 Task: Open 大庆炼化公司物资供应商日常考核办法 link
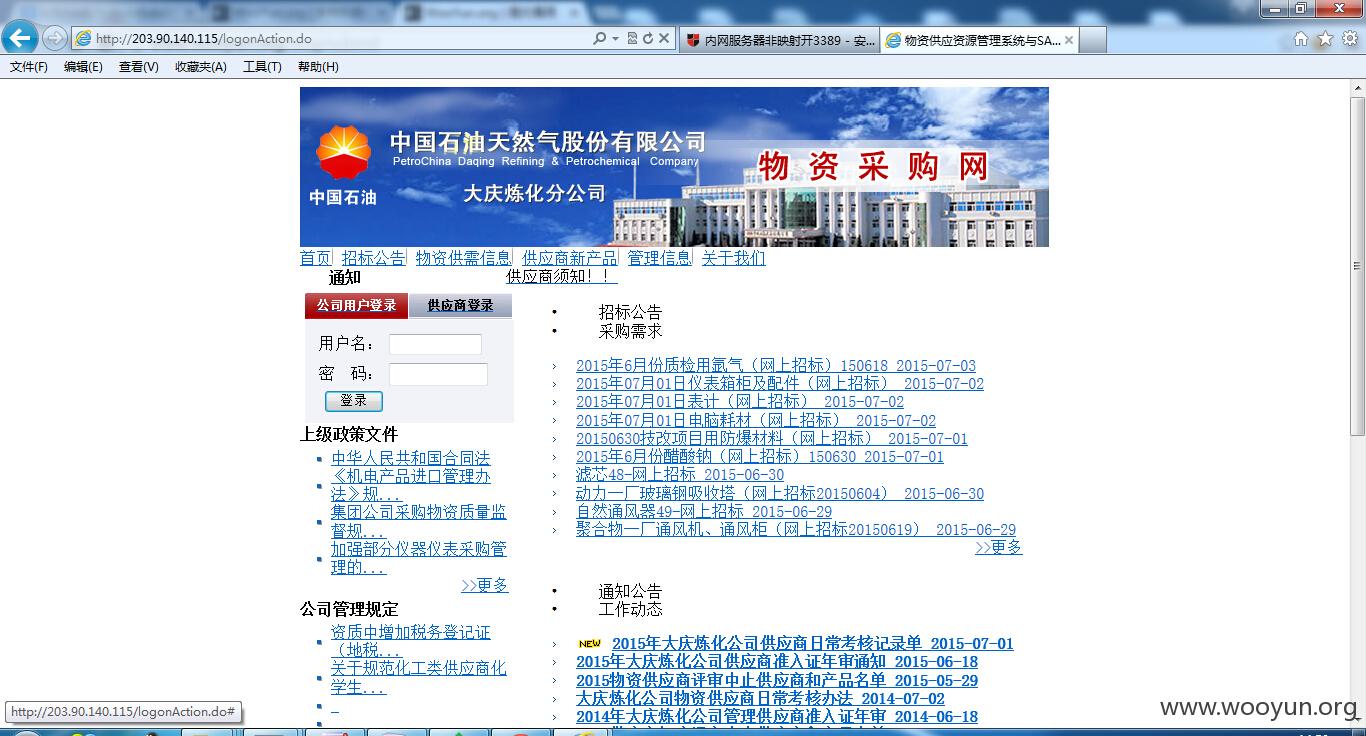click(x=760, y=699)
